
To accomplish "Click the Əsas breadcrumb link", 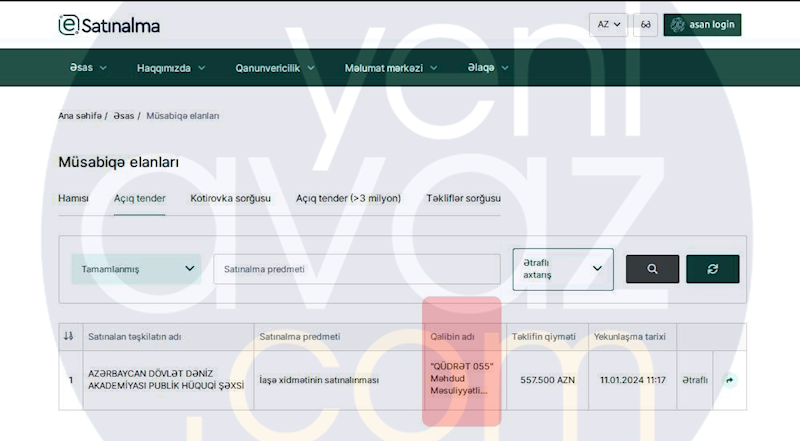I will pyautogui.click(x=123, y=116).
